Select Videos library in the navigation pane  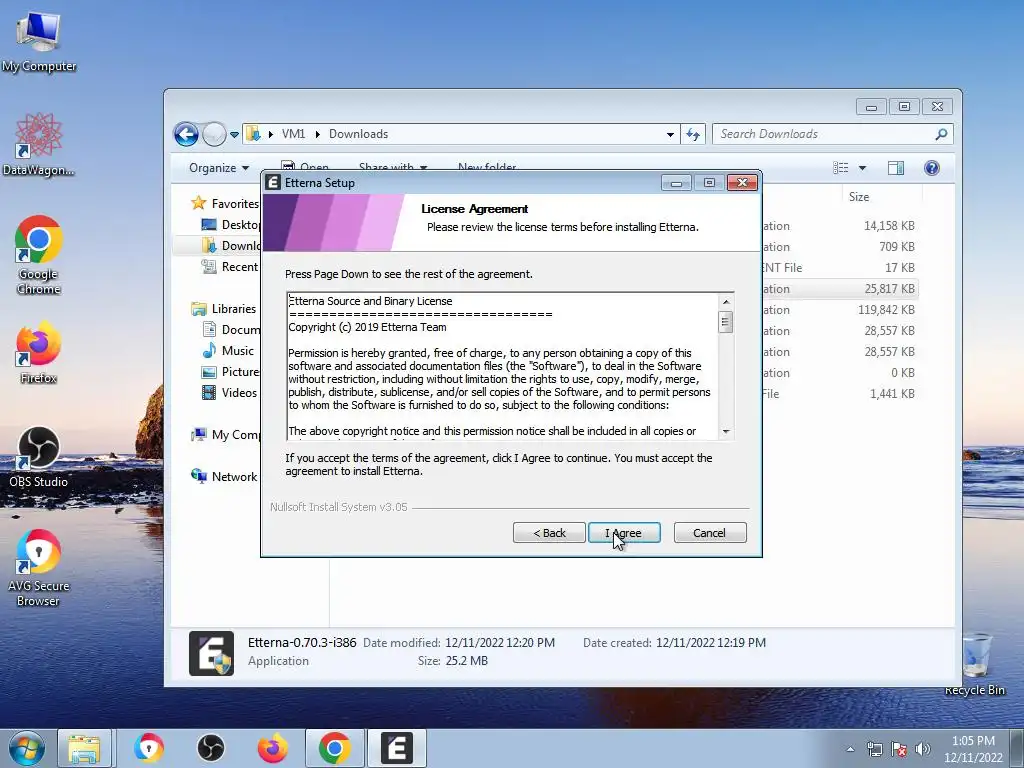pyautogui.click(x=229, y=392)
